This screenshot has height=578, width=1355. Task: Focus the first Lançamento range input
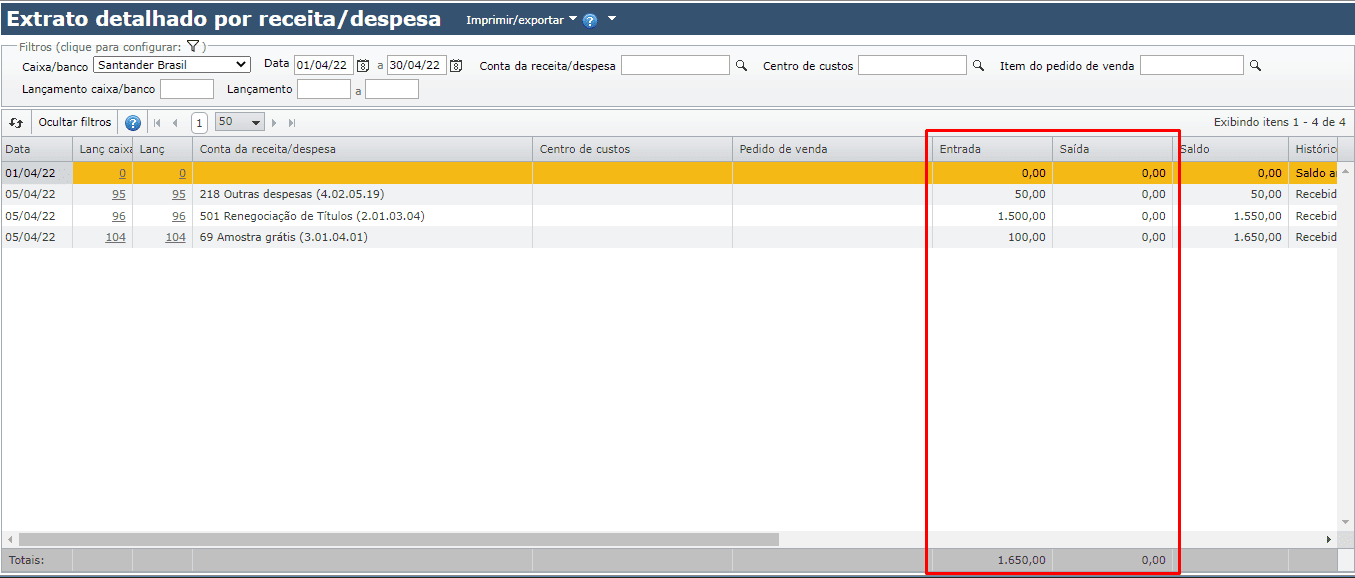point(324,89)
